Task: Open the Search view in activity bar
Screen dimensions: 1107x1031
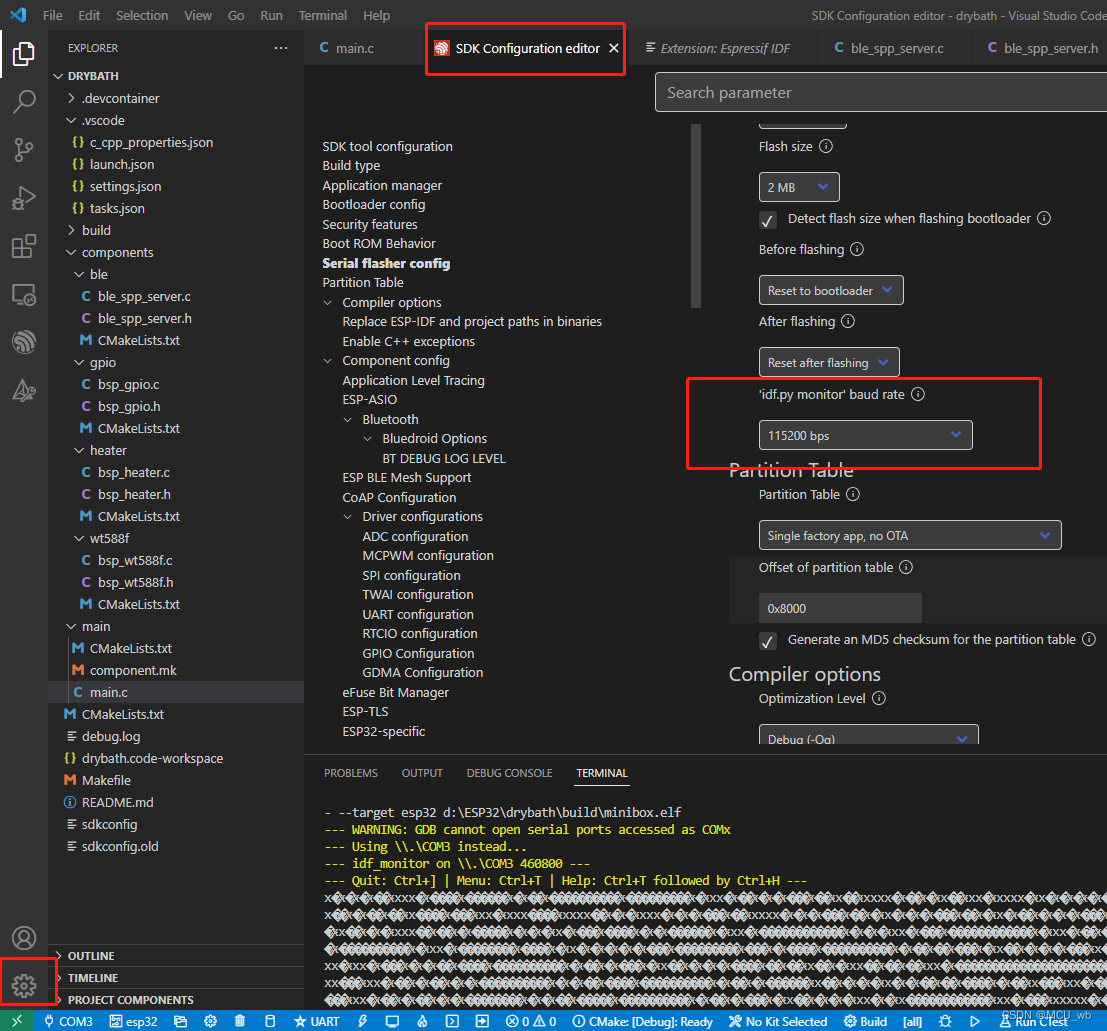Action: click(x=24, y=102)
